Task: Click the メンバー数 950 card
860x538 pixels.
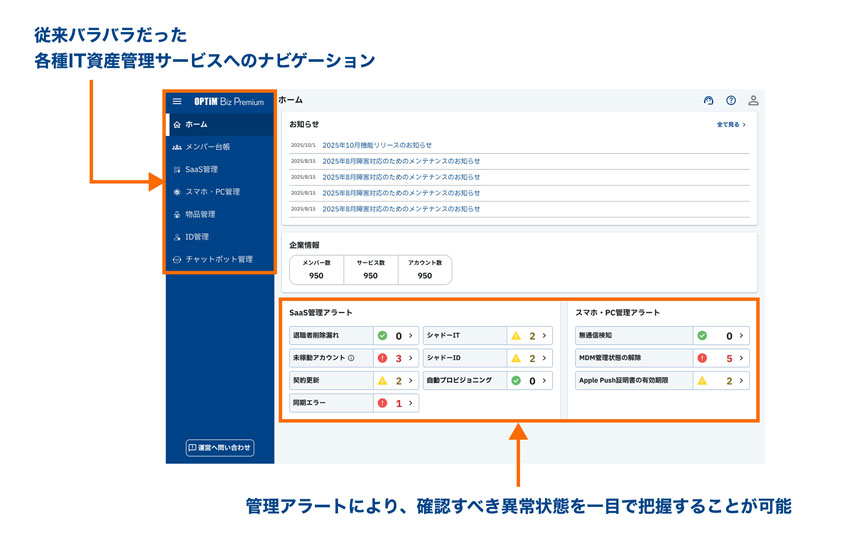Action: [x=316, y=269]
